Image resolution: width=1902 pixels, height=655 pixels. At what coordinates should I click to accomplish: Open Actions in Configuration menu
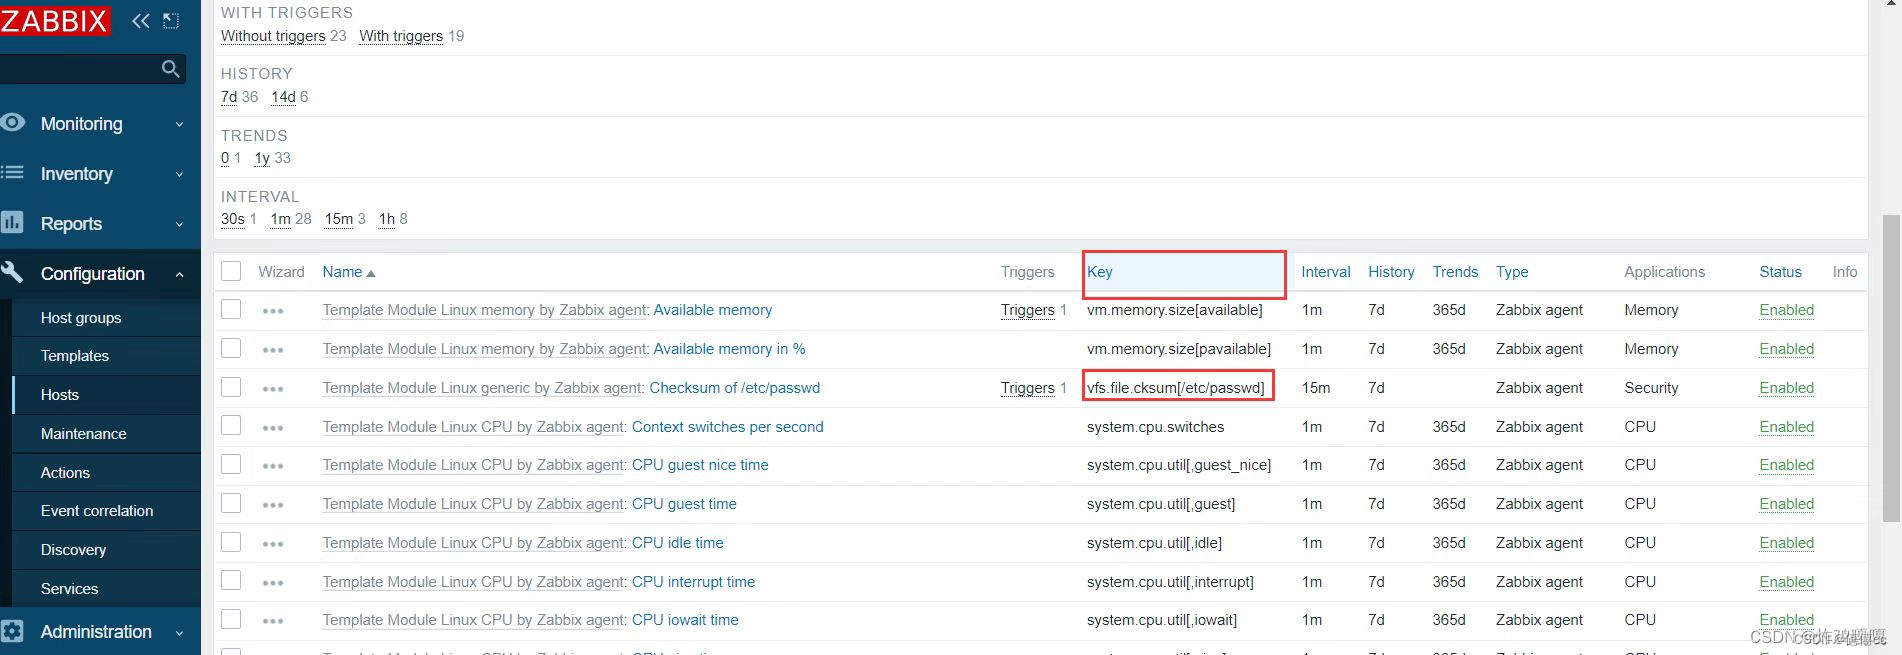click(65, 472)
